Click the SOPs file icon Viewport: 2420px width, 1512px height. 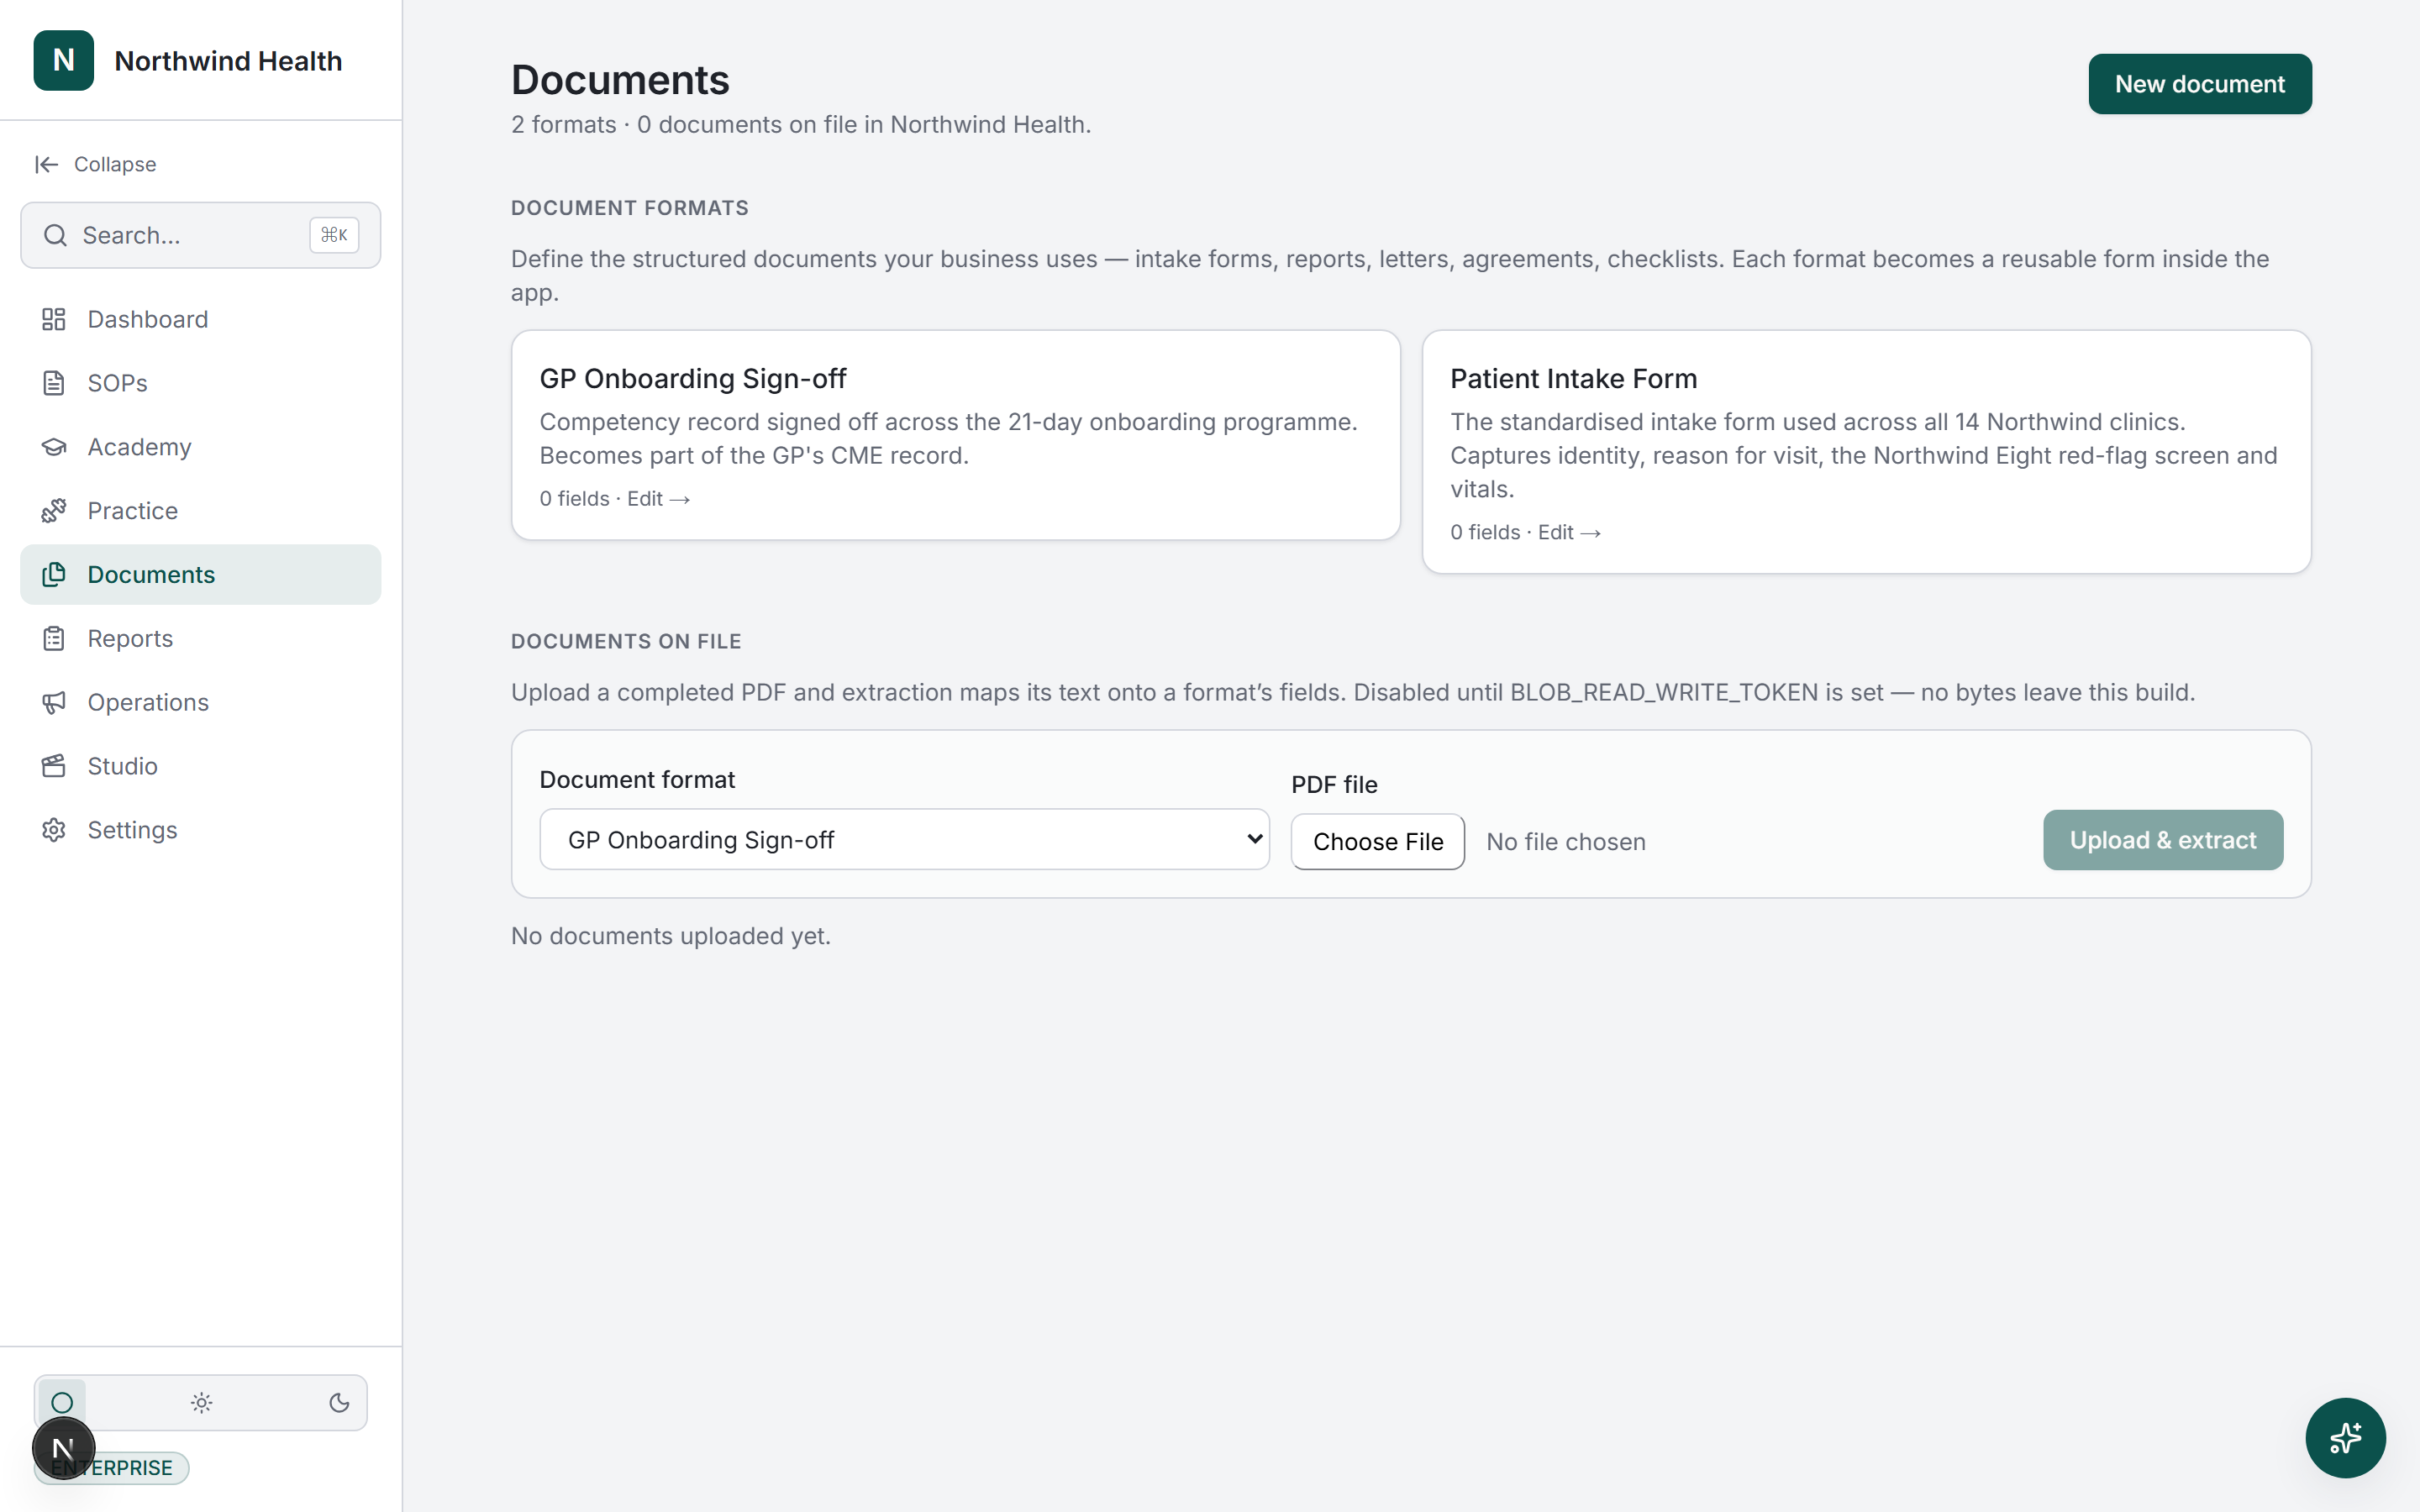coord(54,383)
